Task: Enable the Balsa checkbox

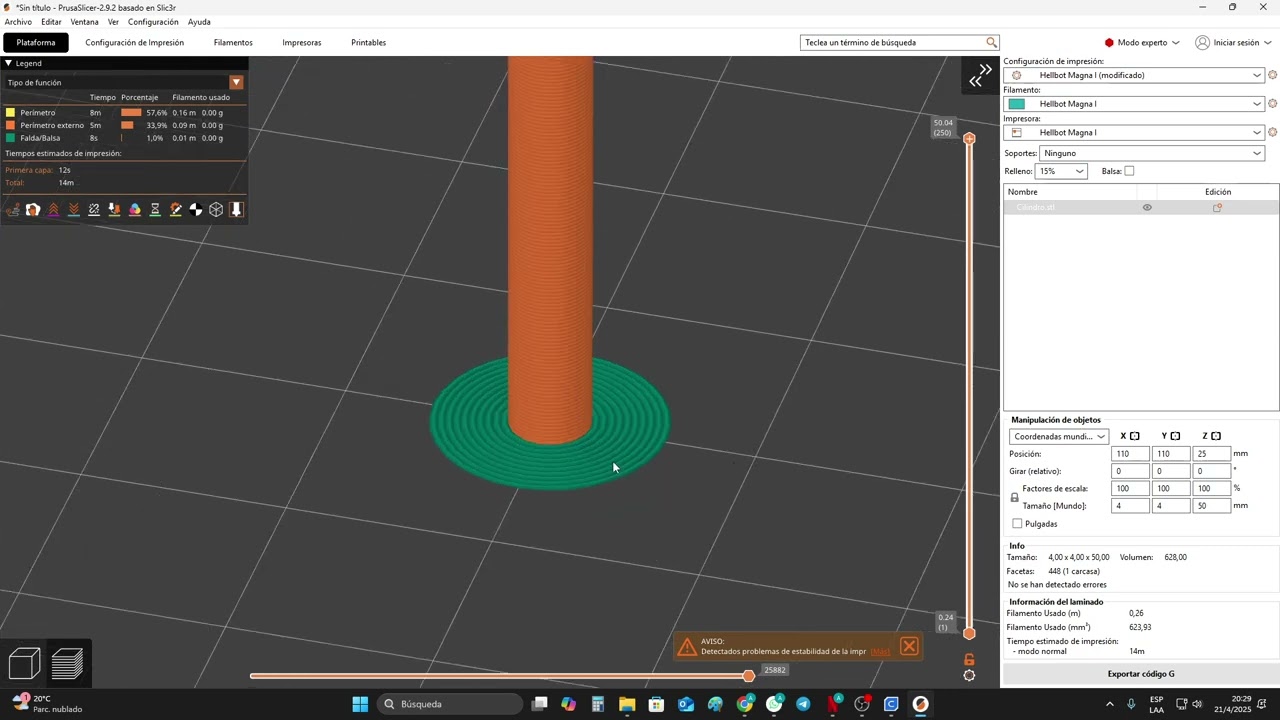Action: click(x=1129, y=171)
